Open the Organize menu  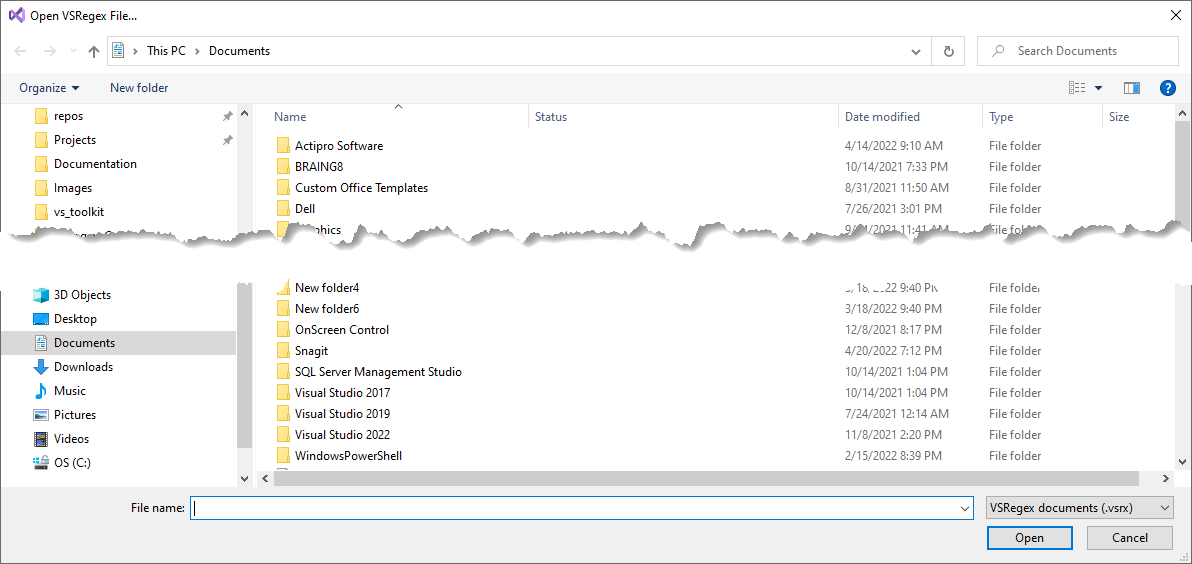click(x=49, y=88)
